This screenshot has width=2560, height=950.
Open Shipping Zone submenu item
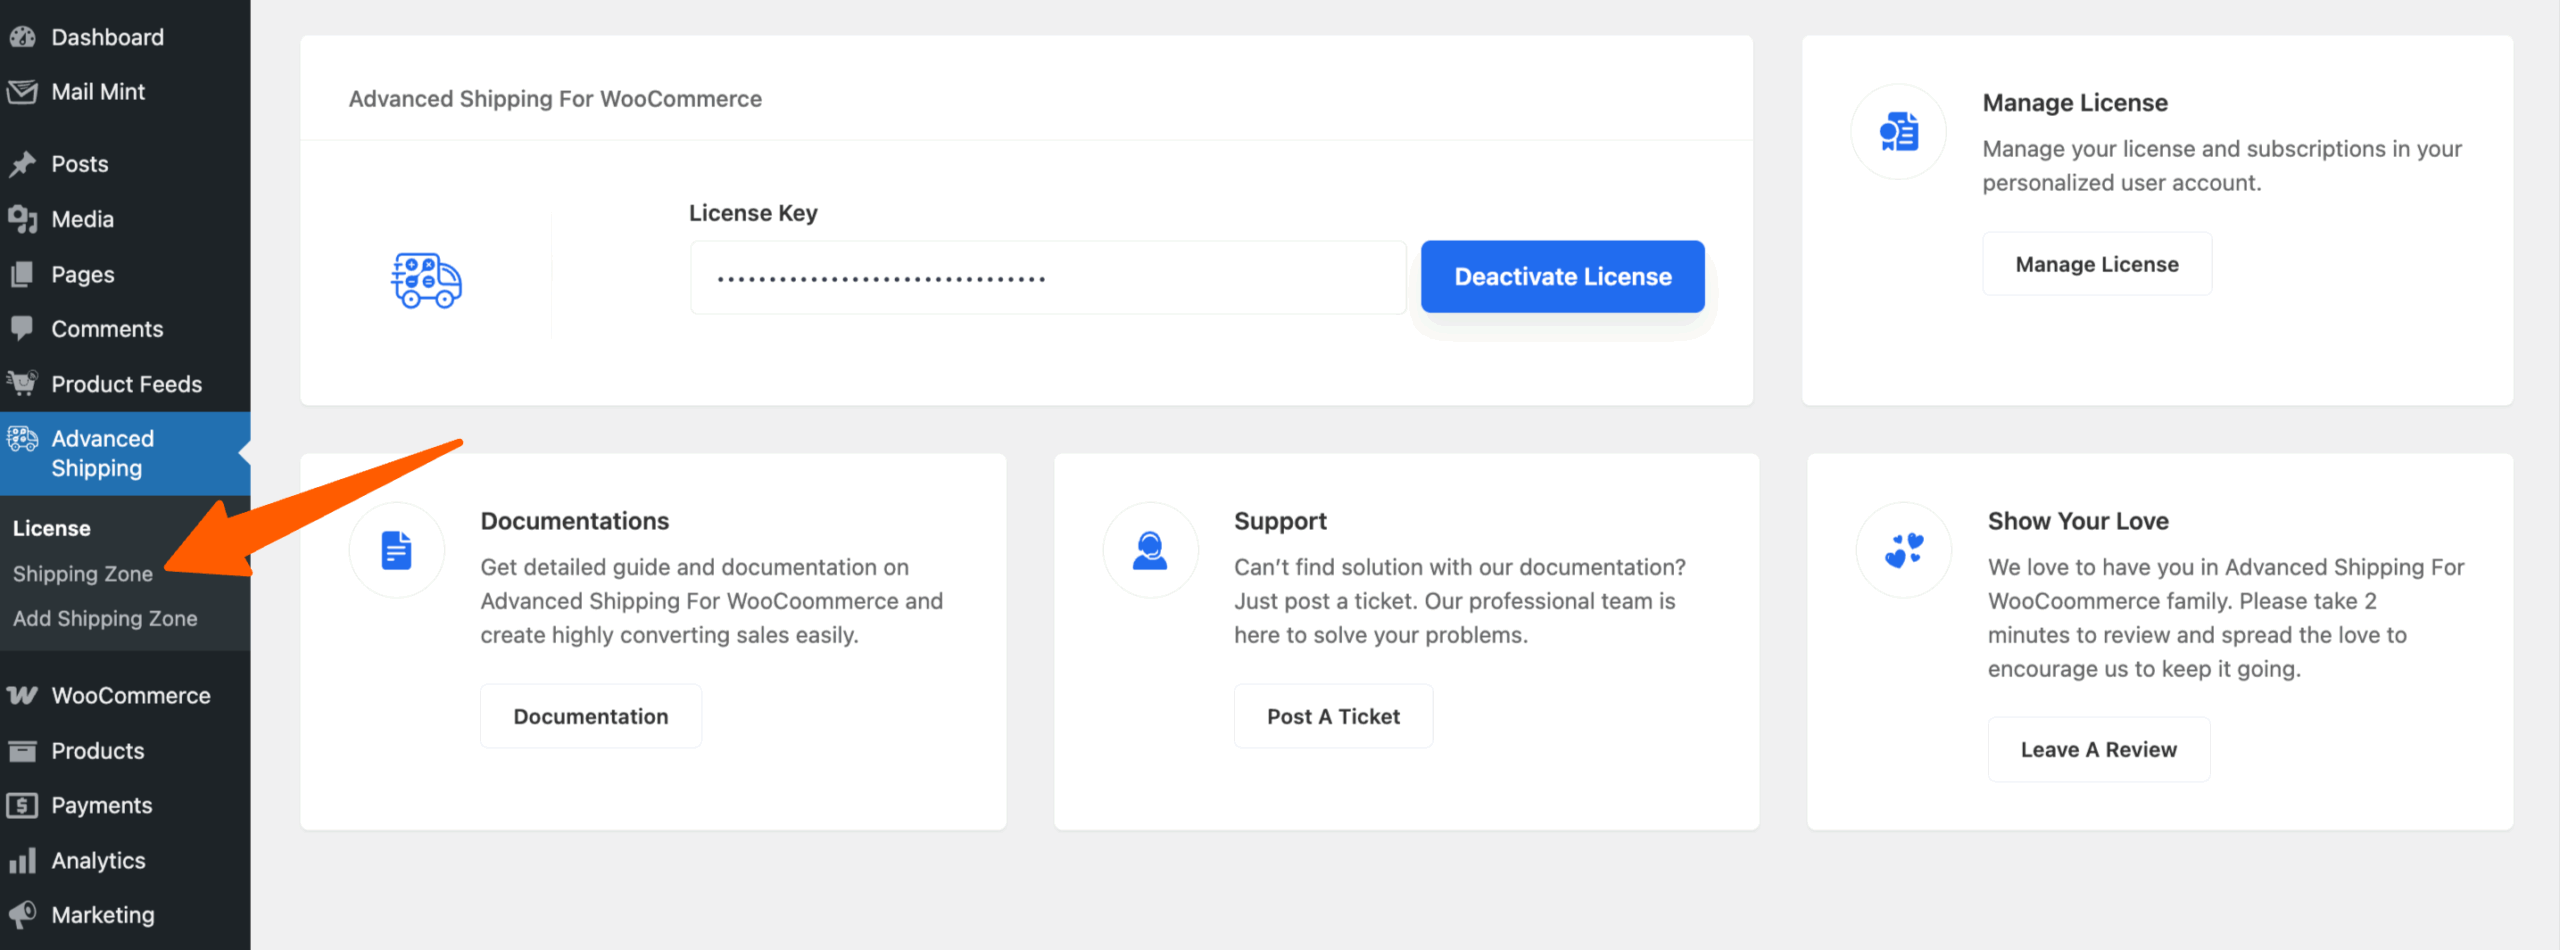[83, 574]
